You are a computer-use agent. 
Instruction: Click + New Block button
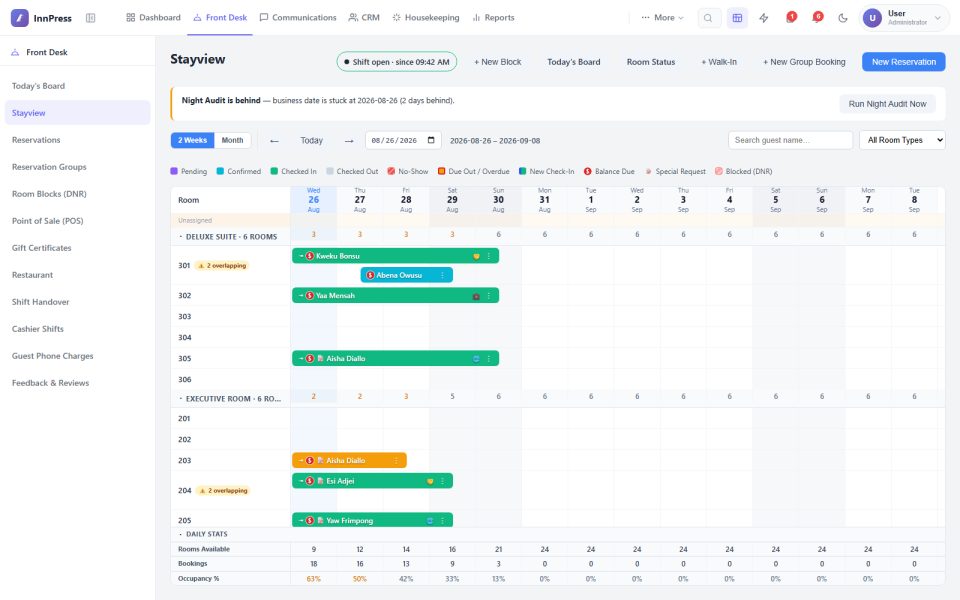point(497,62)
